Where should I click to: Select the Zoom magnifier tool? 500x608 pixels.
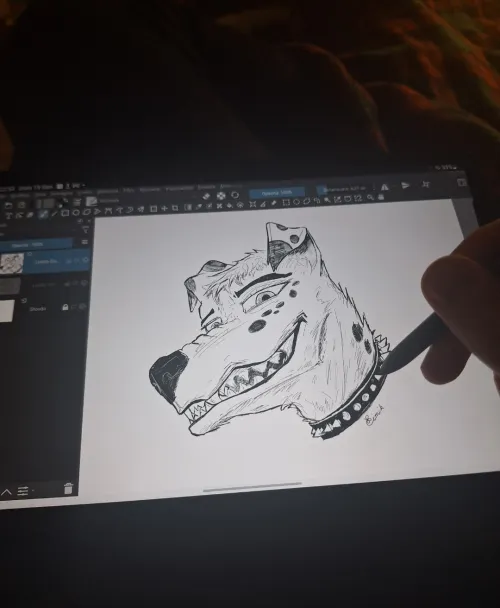pyautogui.click(x=370, y=197)
